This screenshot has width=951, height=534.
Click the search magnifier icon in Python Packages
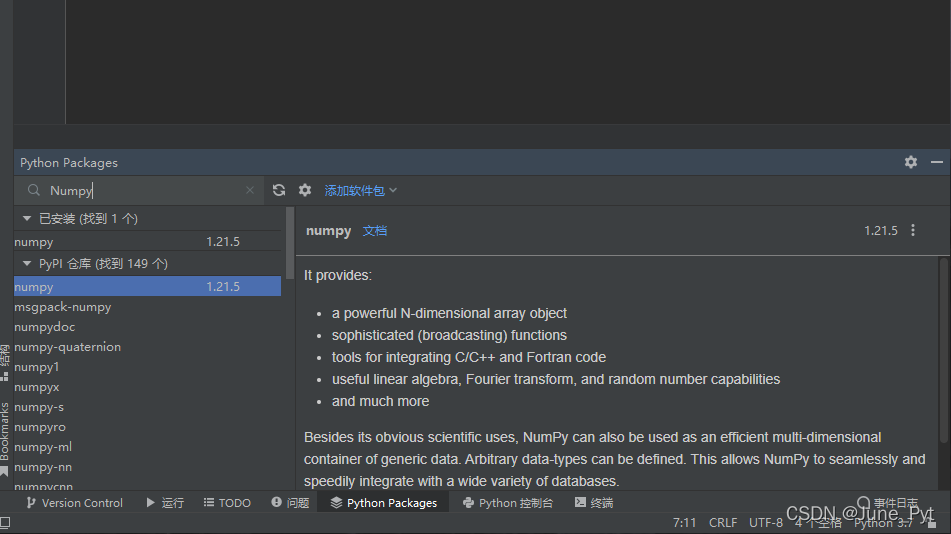pos(34,191)
